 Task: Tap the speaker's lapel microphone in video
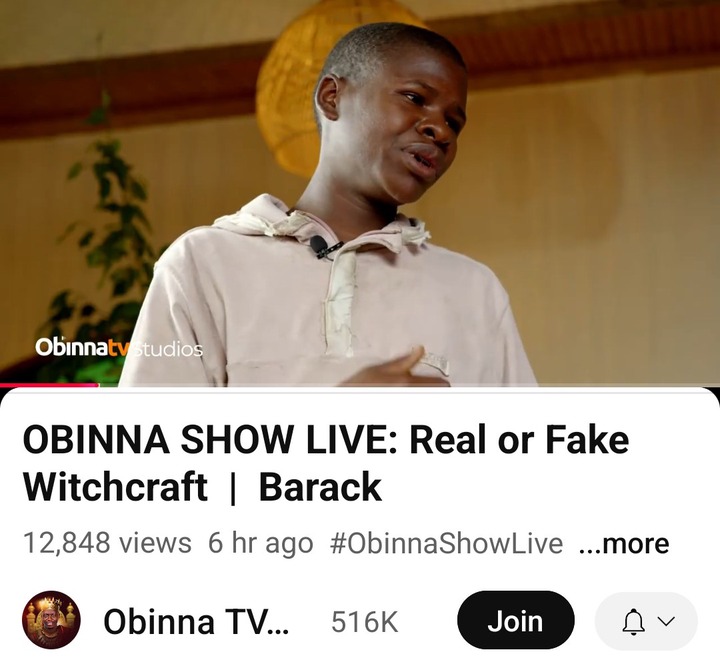click(x=320, y=246)
